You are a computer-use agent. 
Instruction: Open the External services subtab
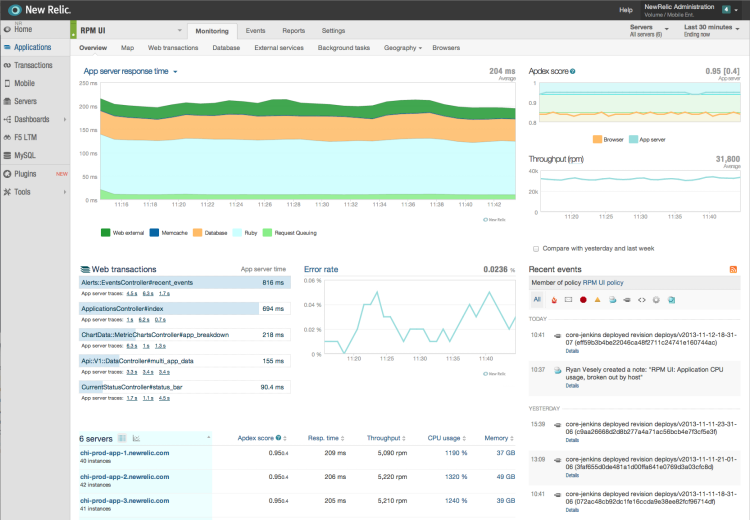pyautogui.click(x=279, y=48)
